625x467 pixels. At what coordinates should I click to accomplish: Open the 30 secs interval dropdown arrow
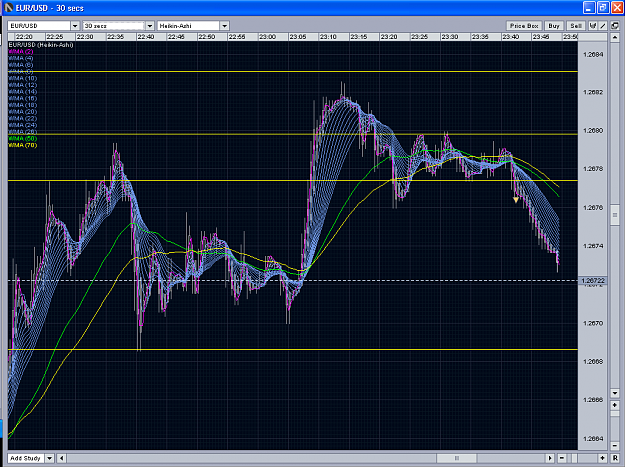[149, 26]
